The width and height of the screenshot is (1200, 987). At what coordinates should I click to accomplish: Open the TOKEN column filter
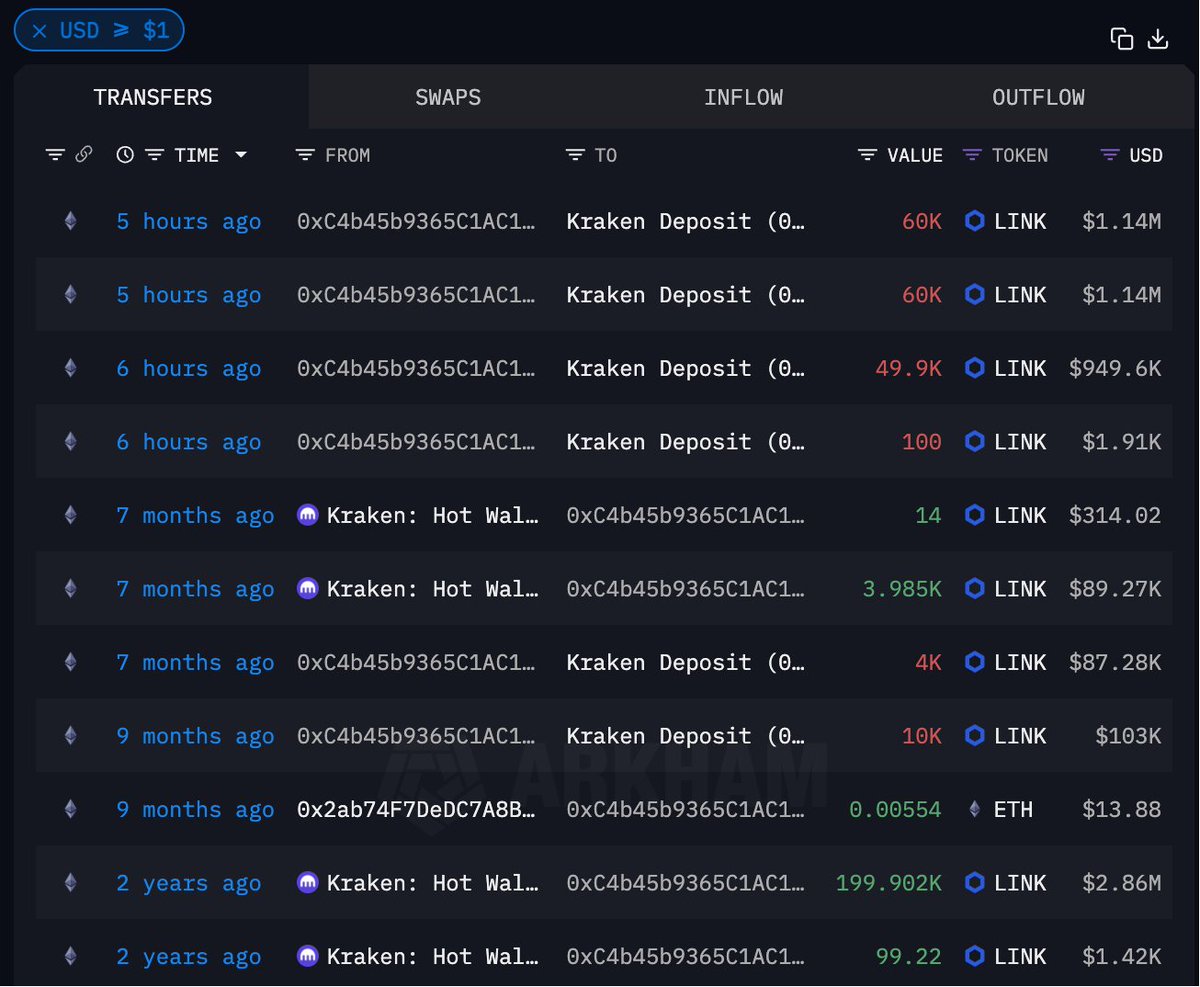point(972,155)
